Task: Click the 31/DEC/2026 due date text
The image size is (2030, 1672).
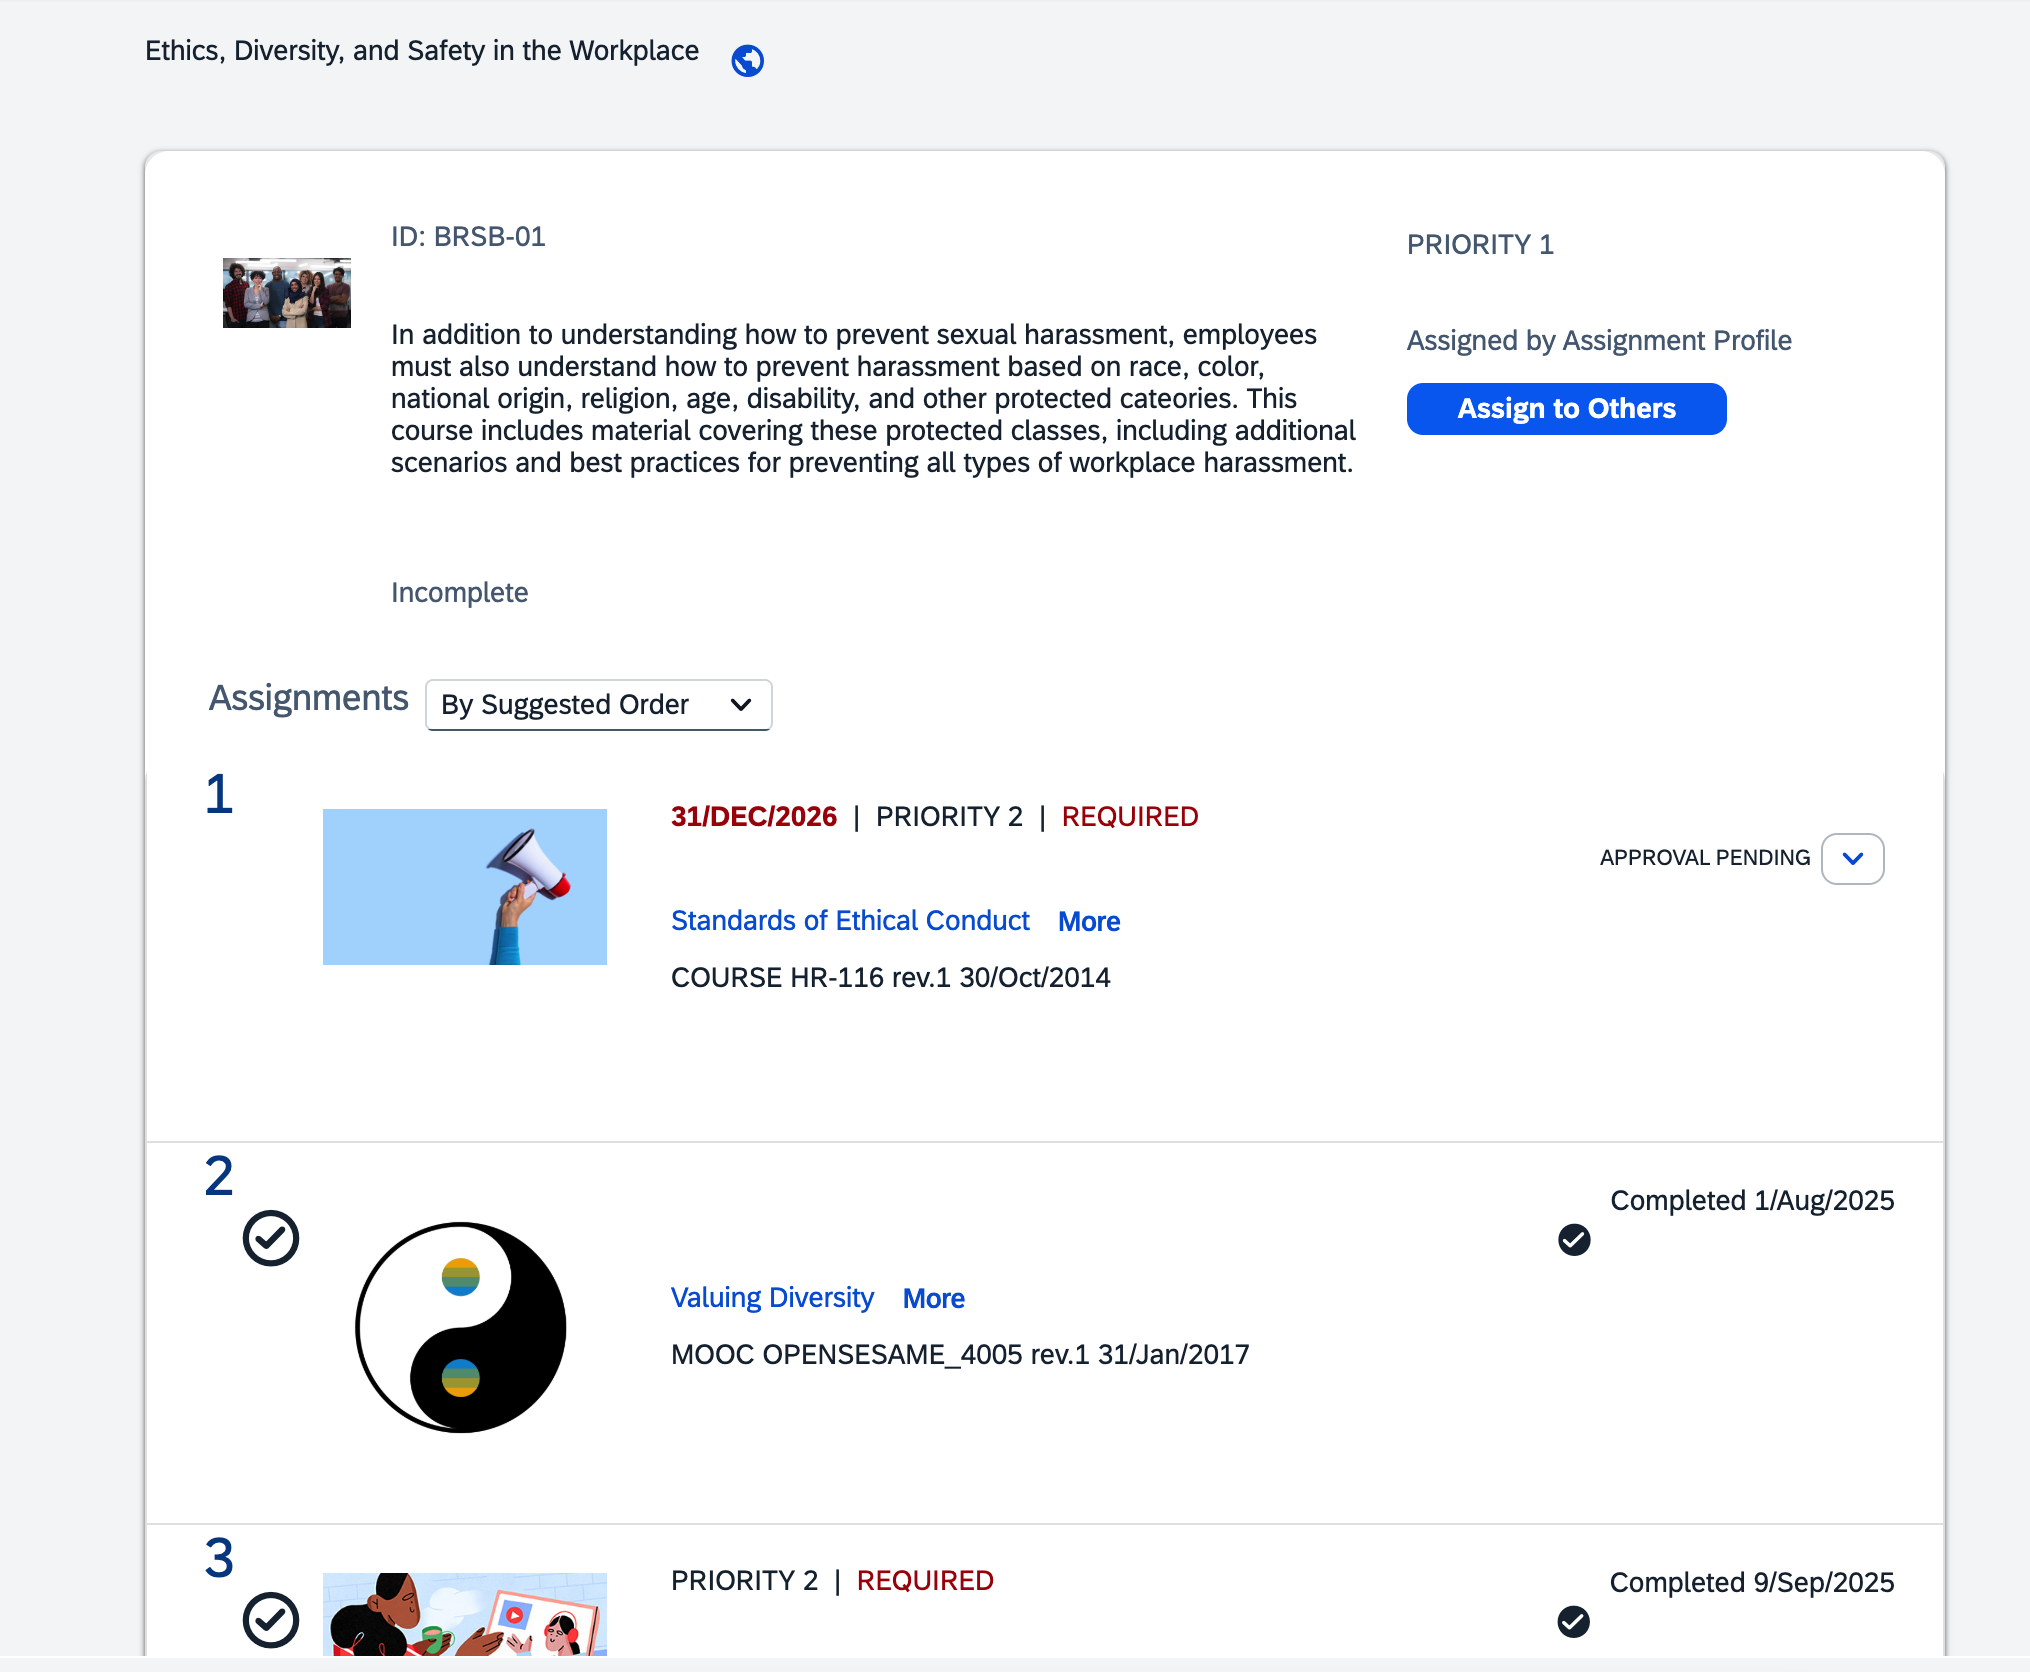Action: pyautogui.click(x=753, y=817)
